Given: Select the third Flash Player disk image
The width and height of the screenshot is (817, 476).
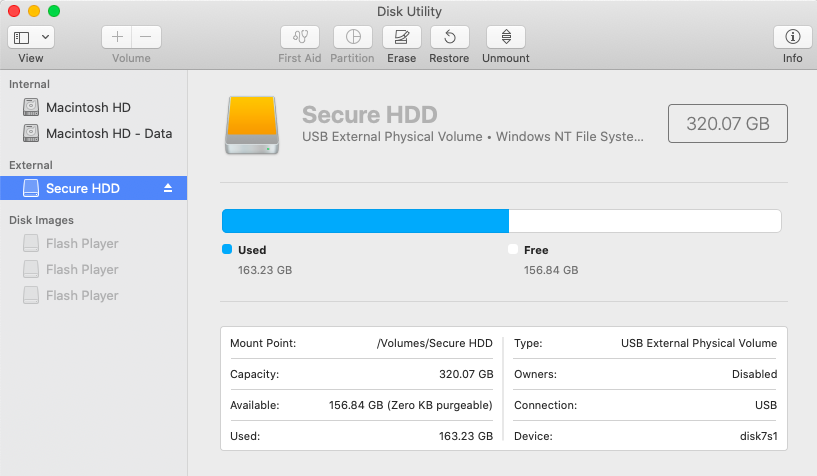Looking at the screenshot, I should (94, 295).
